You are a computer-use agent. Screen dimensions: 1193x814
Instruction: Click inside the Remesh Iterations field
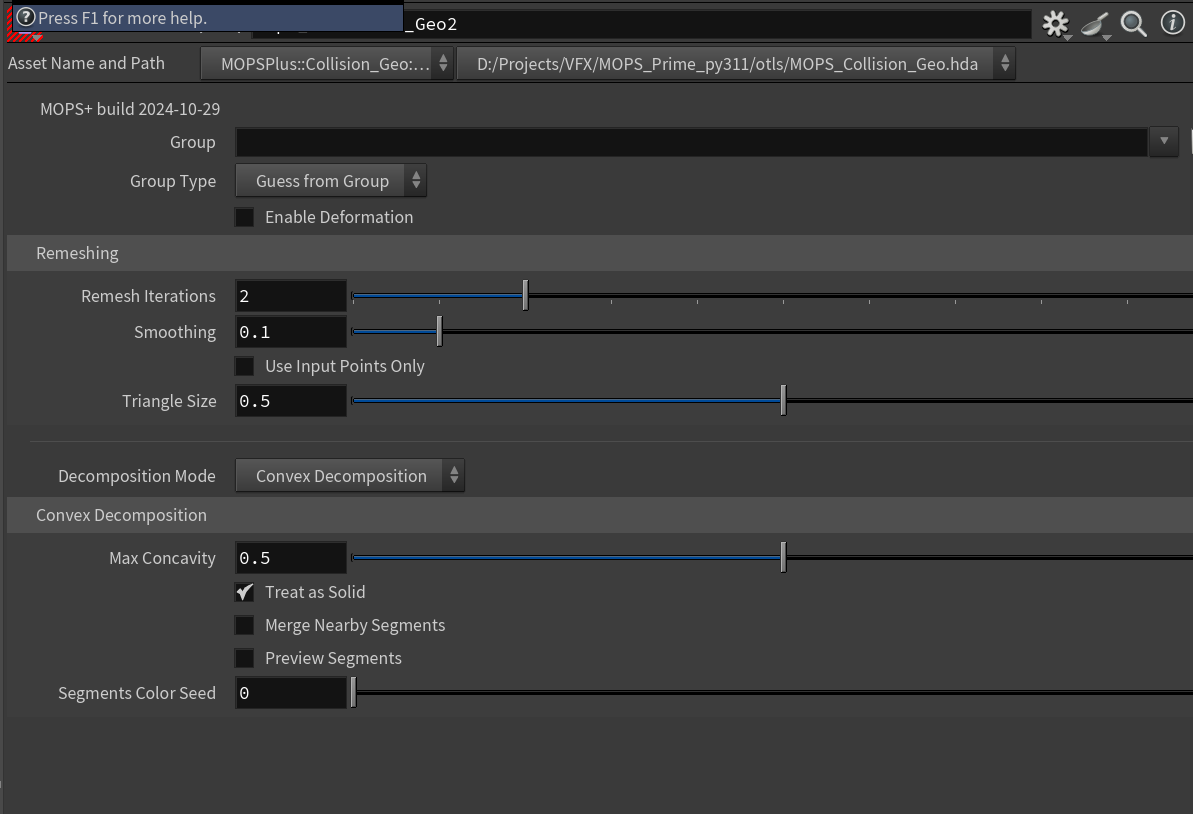290,295
